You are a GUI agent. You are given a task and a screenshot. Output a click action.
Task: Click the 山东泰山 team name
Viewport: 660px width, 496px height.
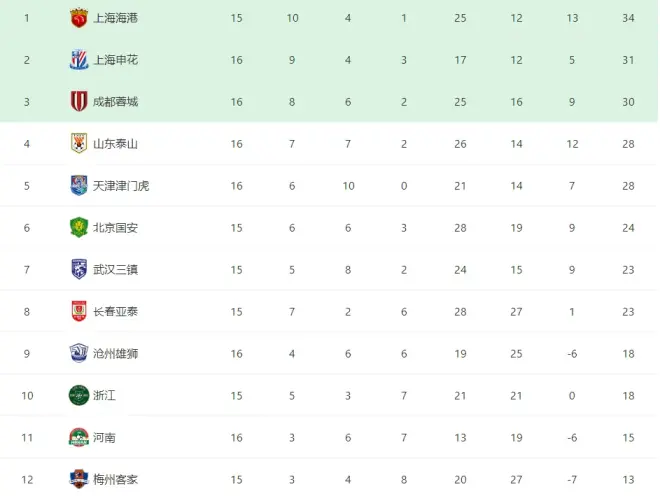pyautogui.click(x=115, y=144)
